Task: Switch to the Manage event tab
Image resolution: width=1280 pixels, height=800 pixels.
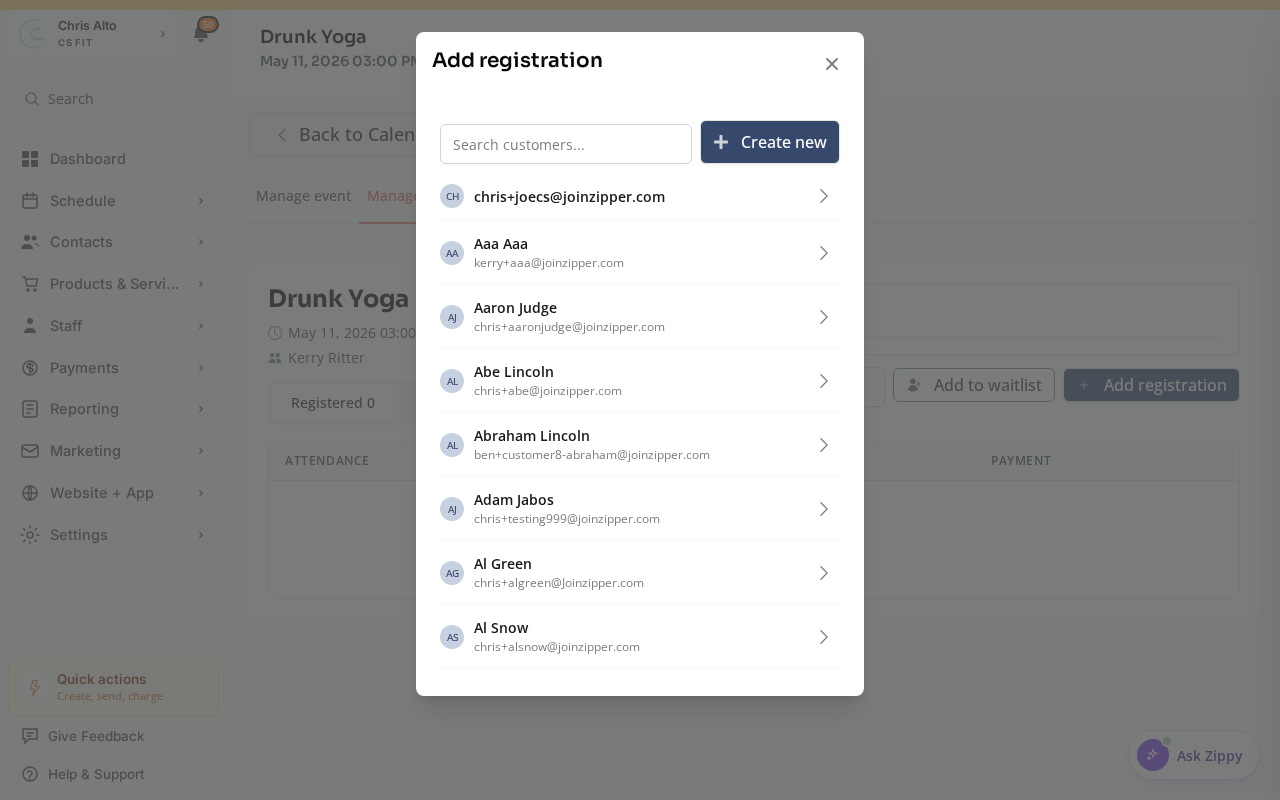Action: [303, 196]
